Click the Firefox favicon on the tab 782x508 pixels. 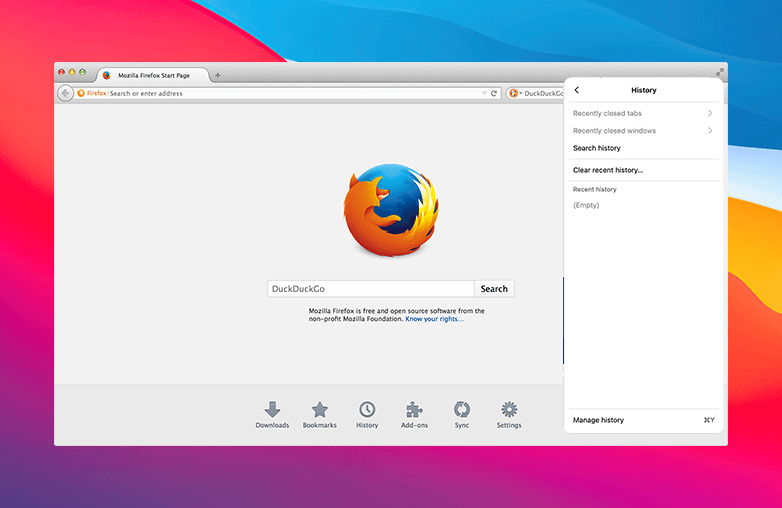pos(106,75)
